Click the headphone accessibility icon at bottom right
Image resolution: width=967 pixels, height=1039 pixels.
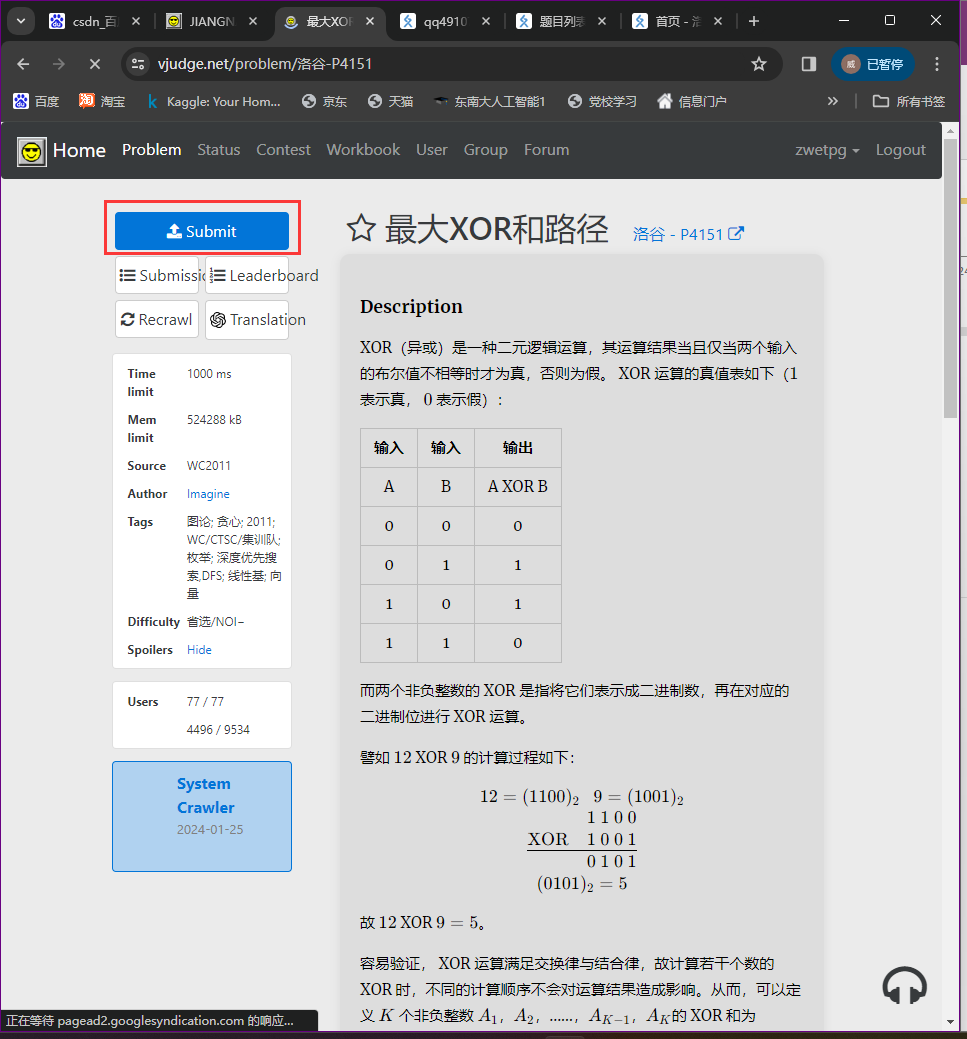pos(904,985)
